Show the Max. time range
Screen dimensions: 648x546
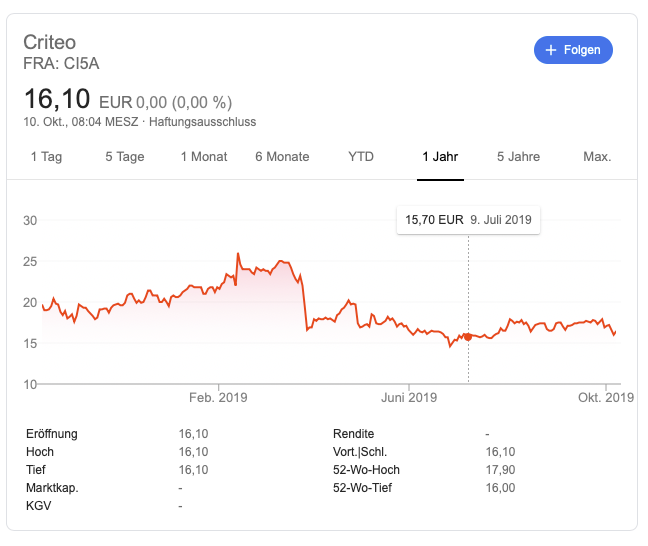597,157
